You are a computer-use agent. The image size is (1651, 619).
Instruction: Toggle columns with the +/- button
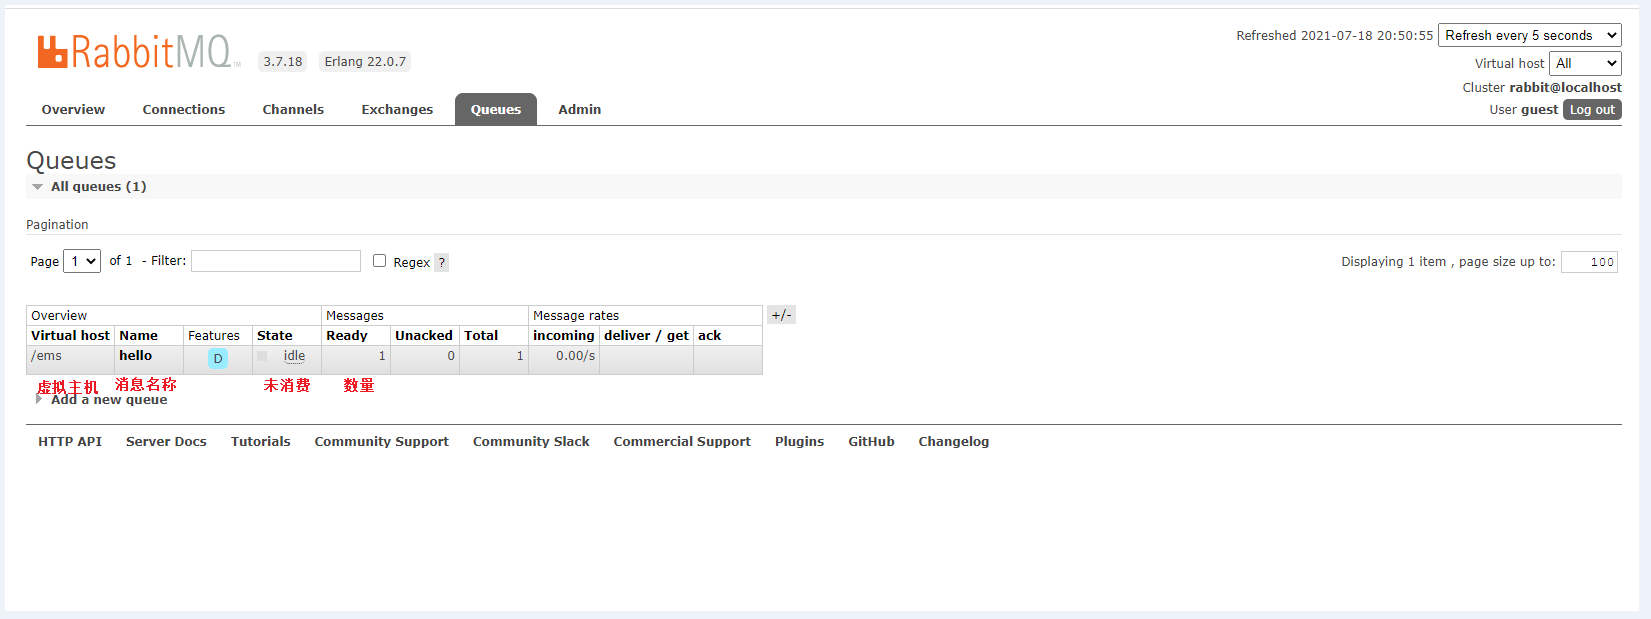click(x=781, y=315)
